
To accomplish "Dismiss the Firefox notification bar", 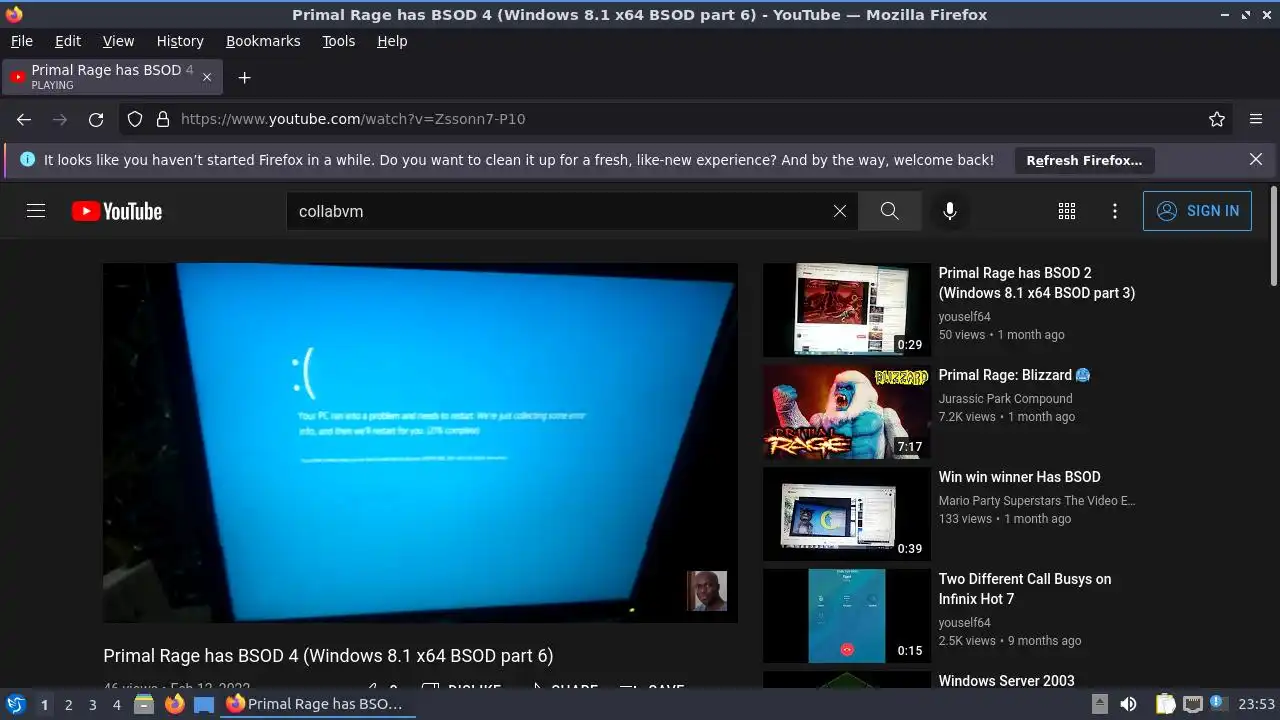I will pyautogui.click(x=1256, y=160).
